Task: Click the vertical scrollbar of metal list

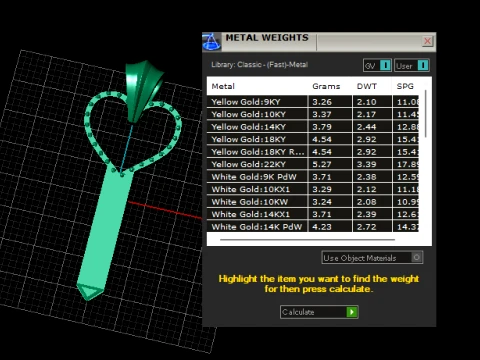Action: [x=426, y=113]
